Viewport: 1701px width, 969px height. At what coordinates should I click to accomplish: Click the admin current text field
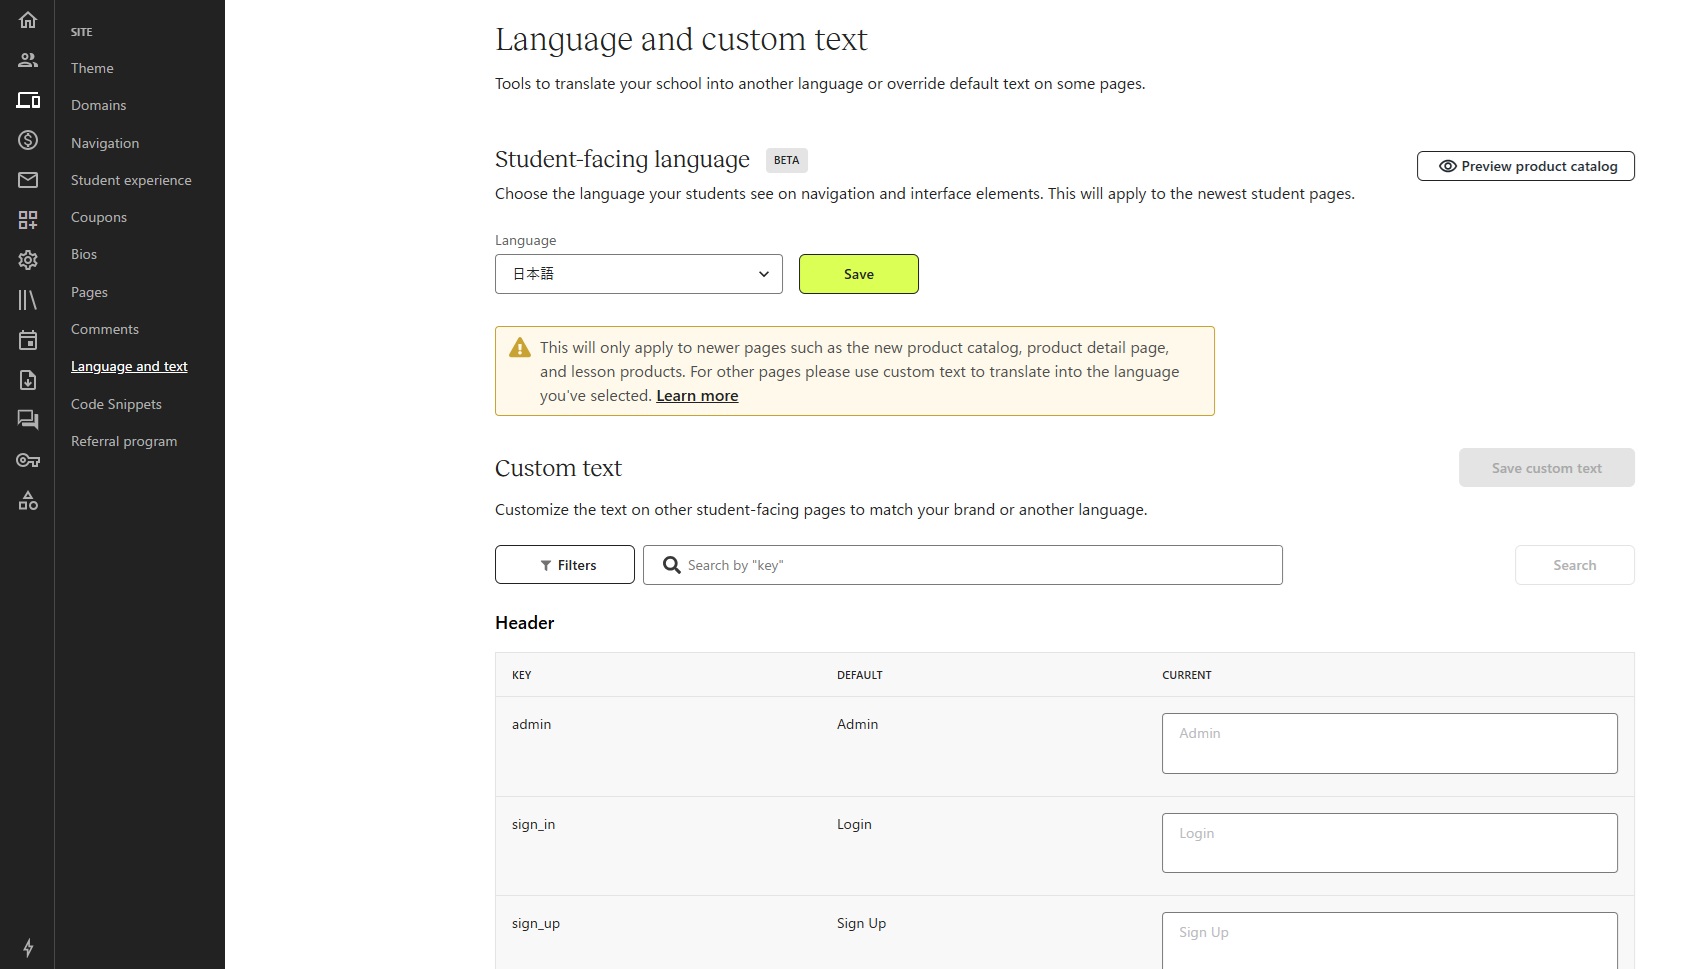tap(1389, 743)
